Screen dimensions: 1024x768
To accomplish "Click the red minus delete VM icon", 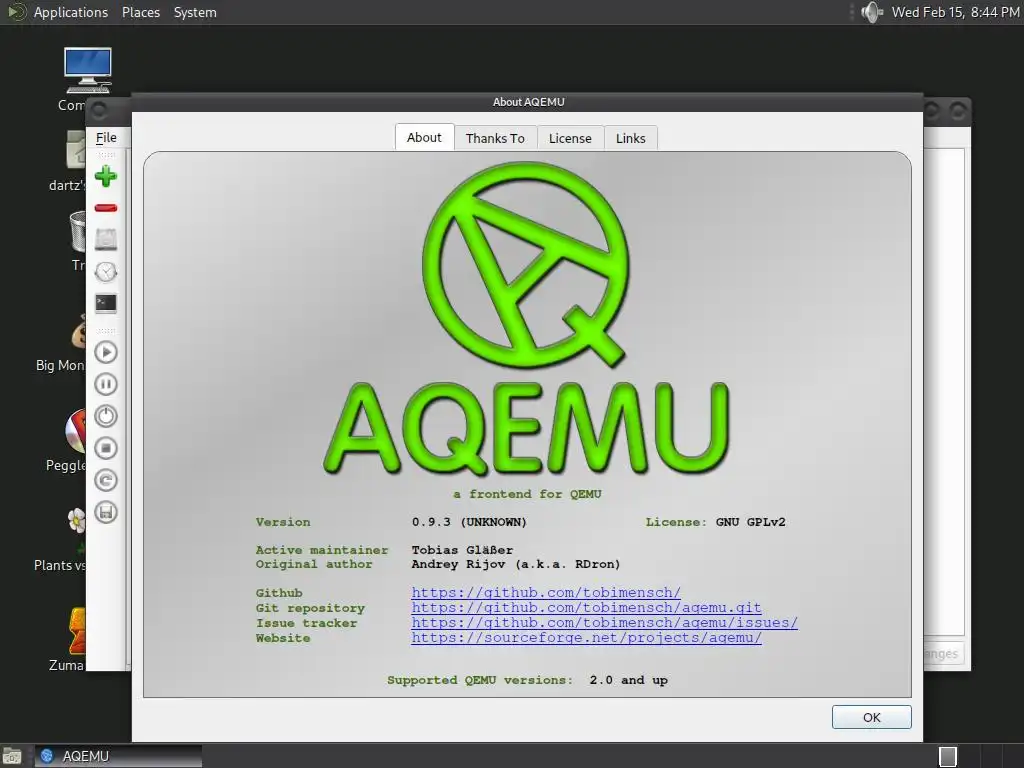I will tap(106, 208).
